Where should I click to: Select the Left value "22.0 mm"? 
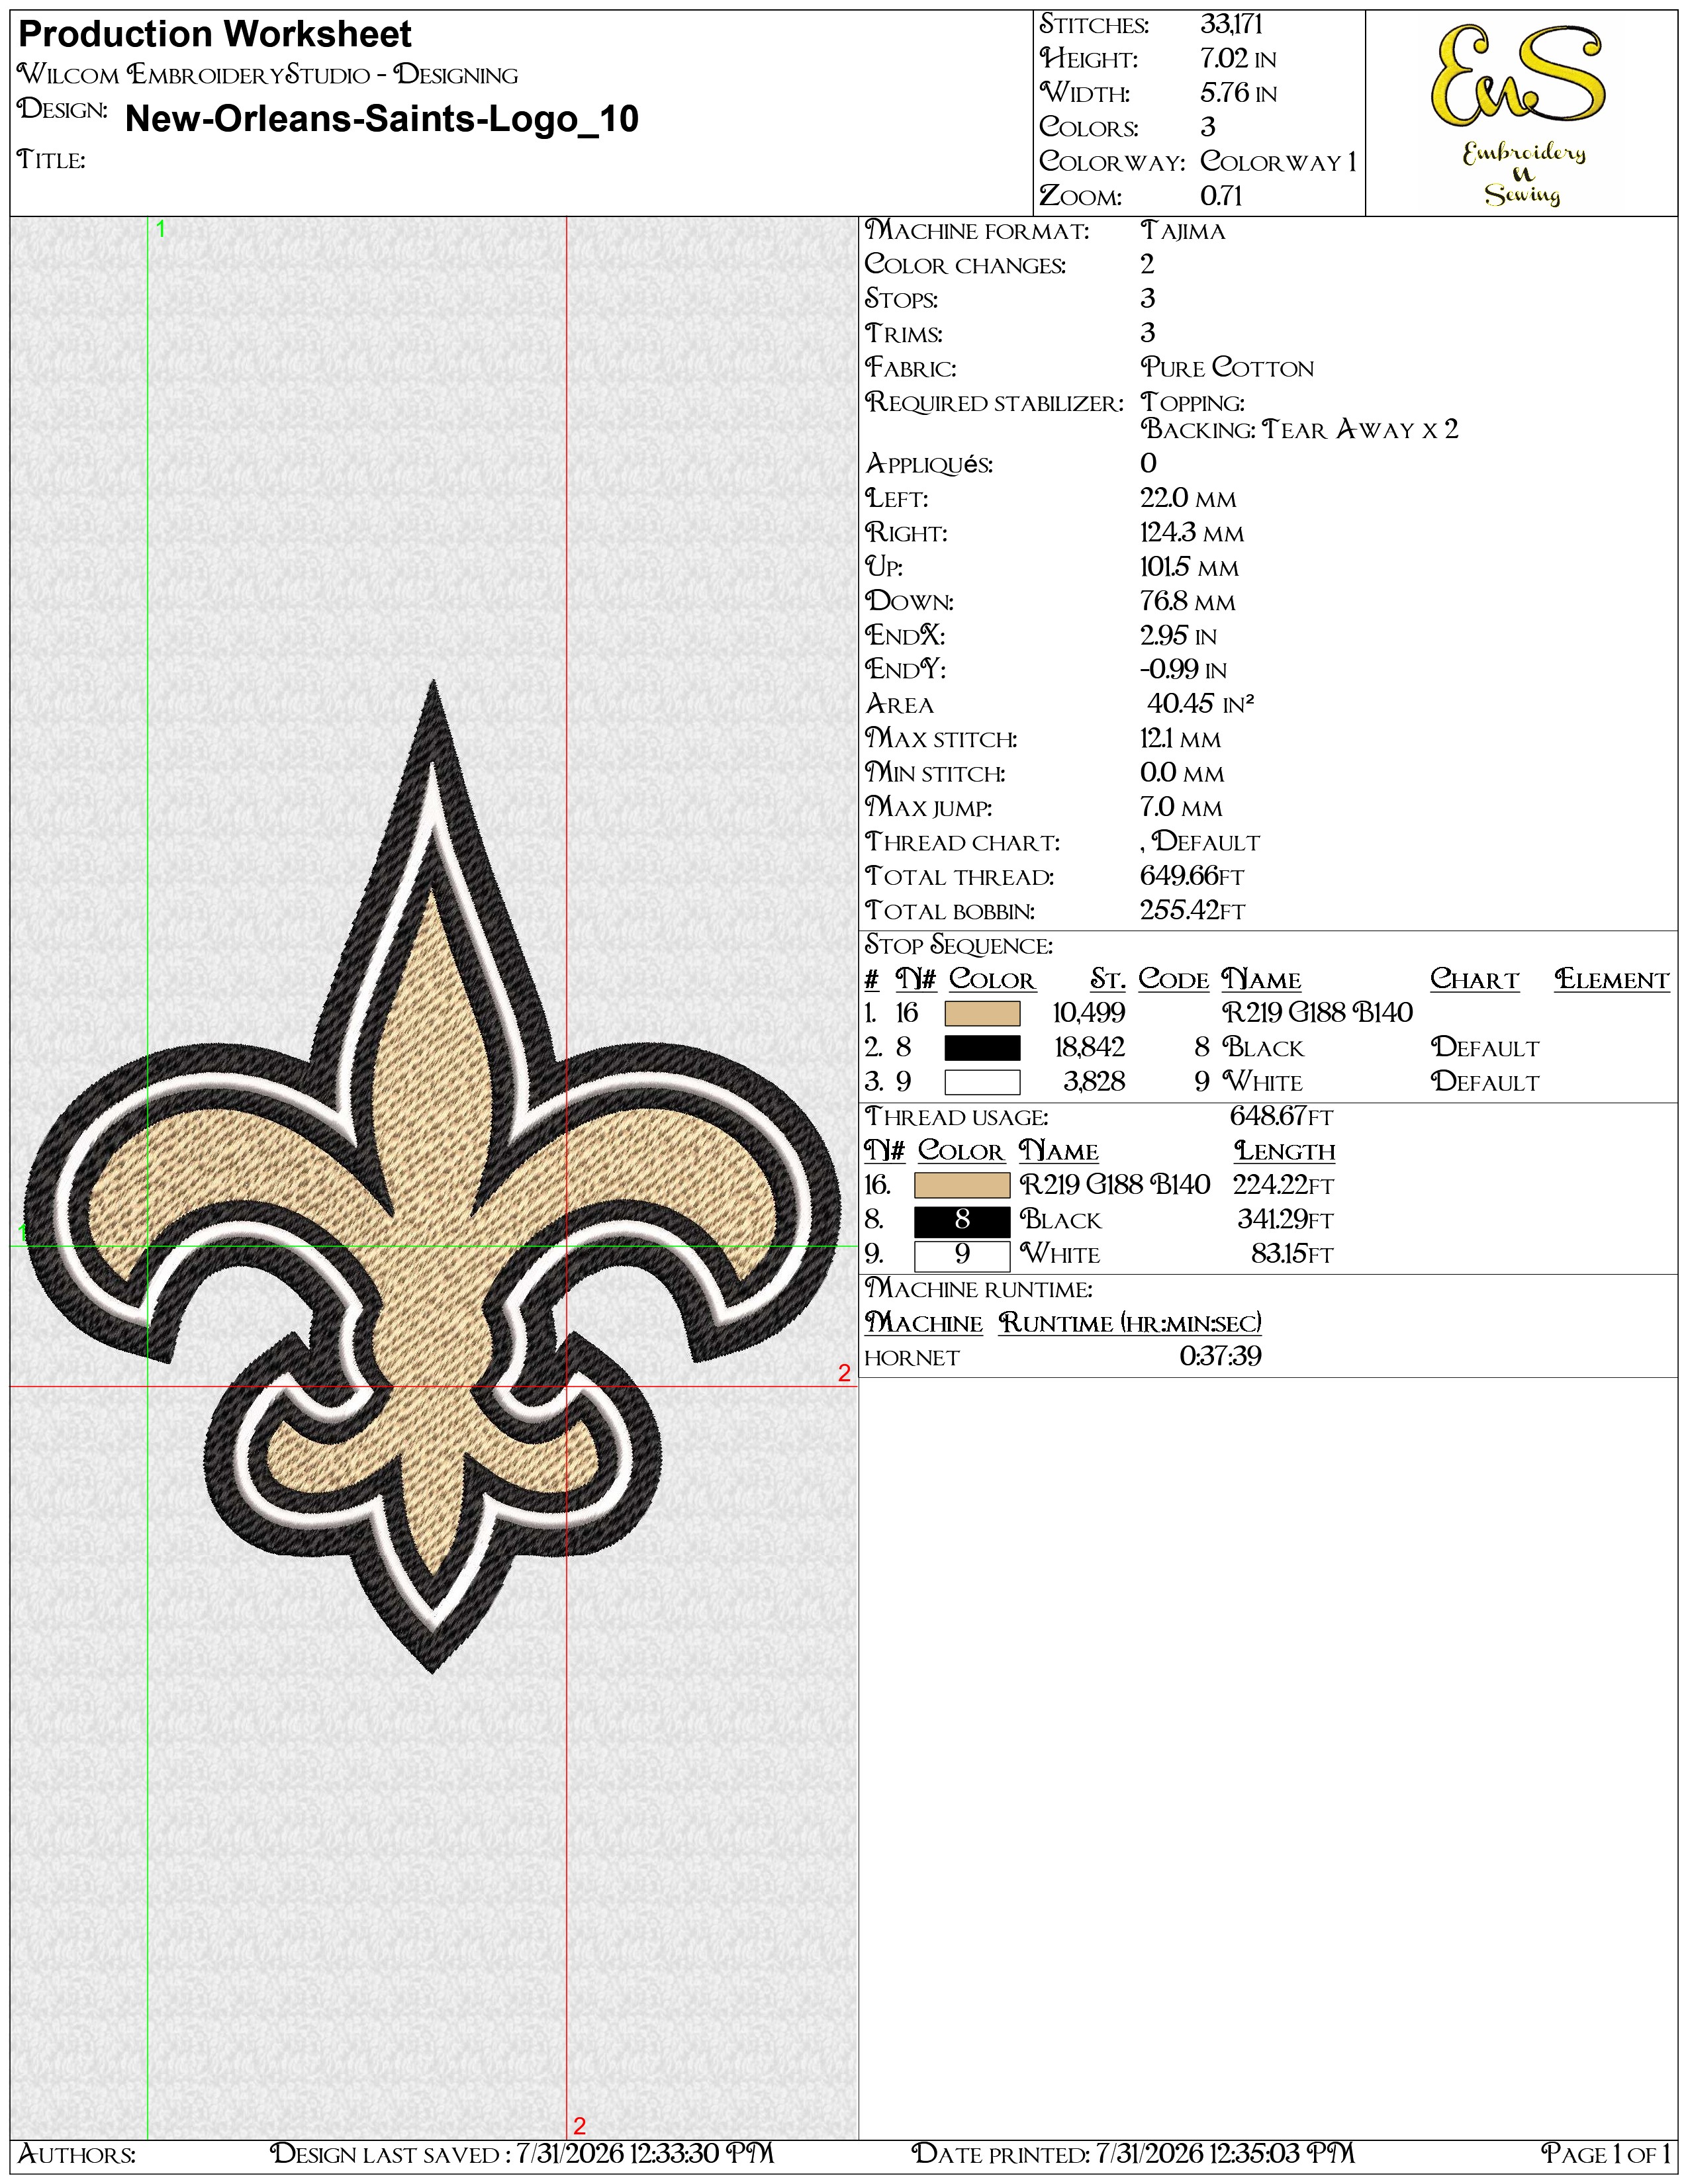tap(1188, 498)
